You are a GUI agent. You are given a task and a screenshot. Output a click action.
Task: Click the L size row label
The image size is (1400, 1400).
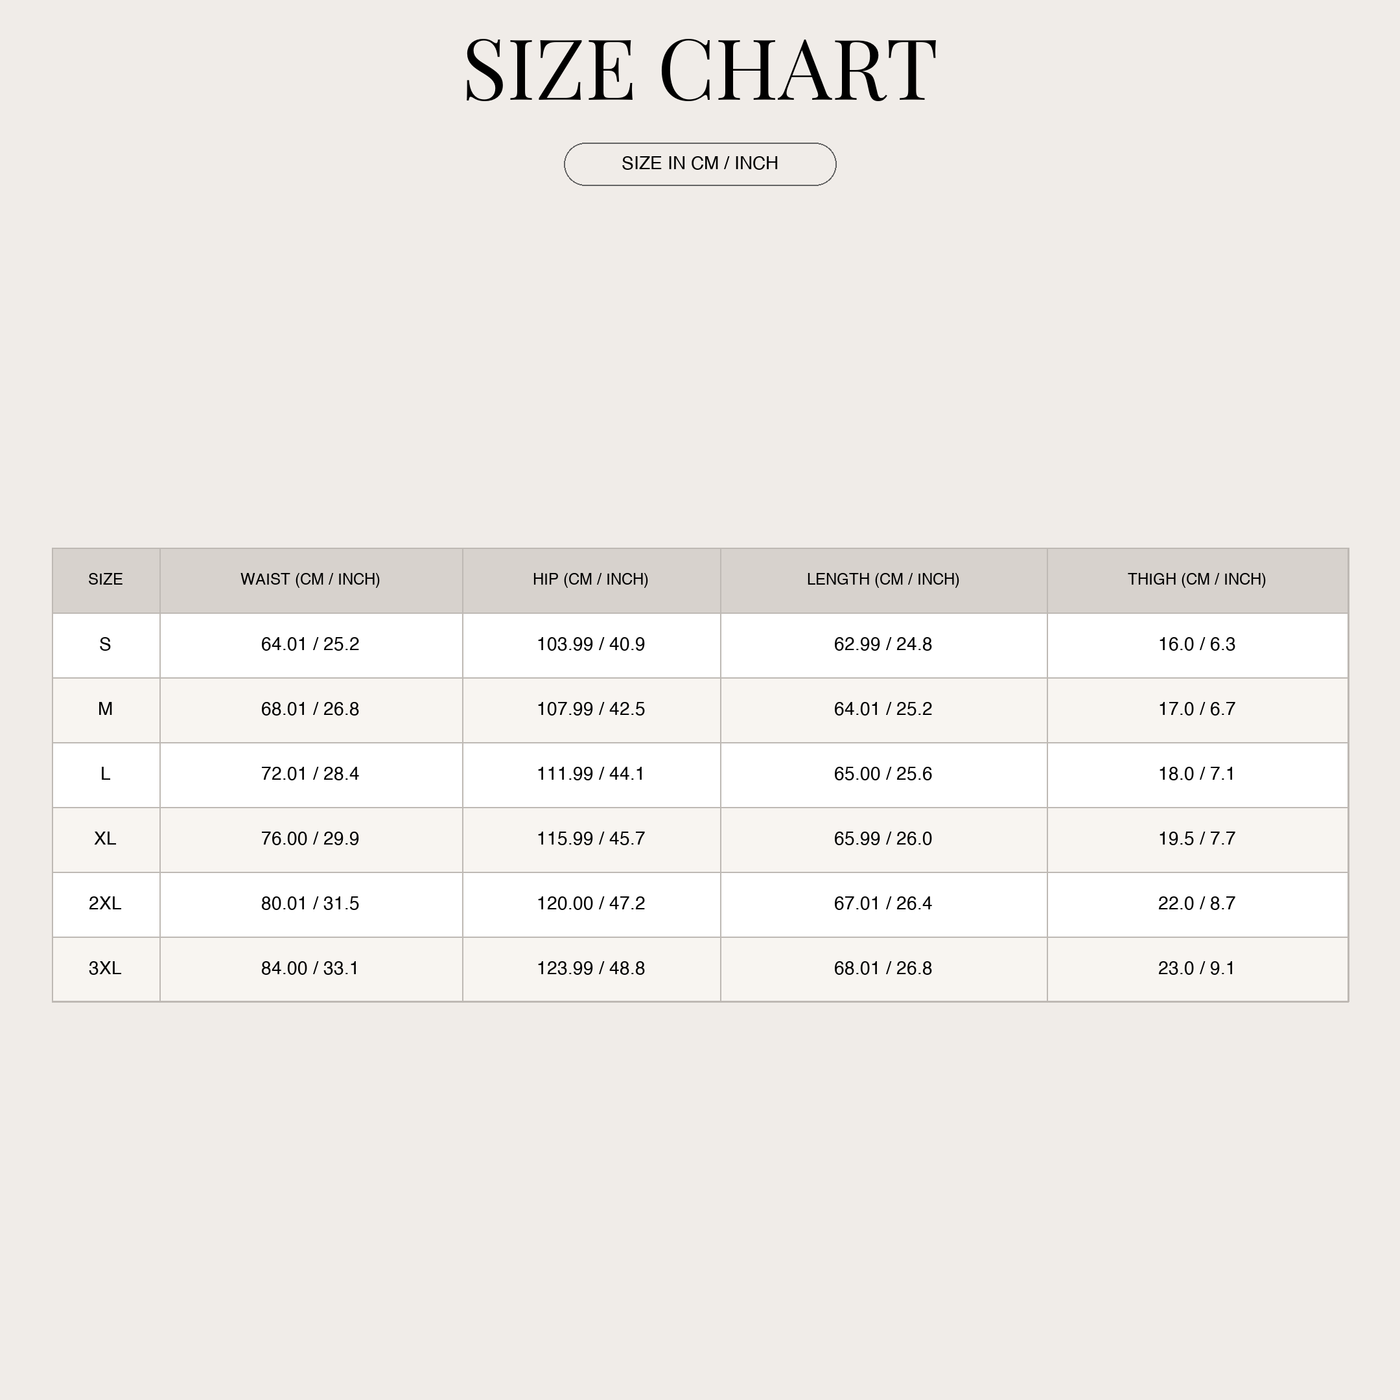(x=105, y=774)
